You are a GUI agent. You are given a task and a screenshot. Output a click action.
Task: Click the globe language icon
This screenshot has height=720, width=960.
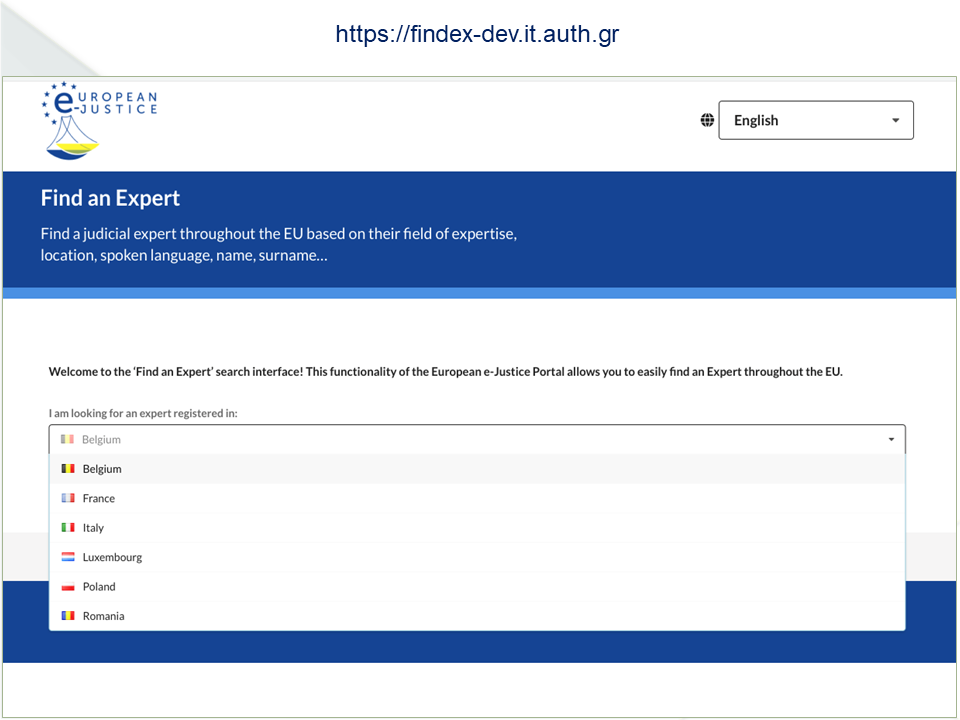point(707,120)
